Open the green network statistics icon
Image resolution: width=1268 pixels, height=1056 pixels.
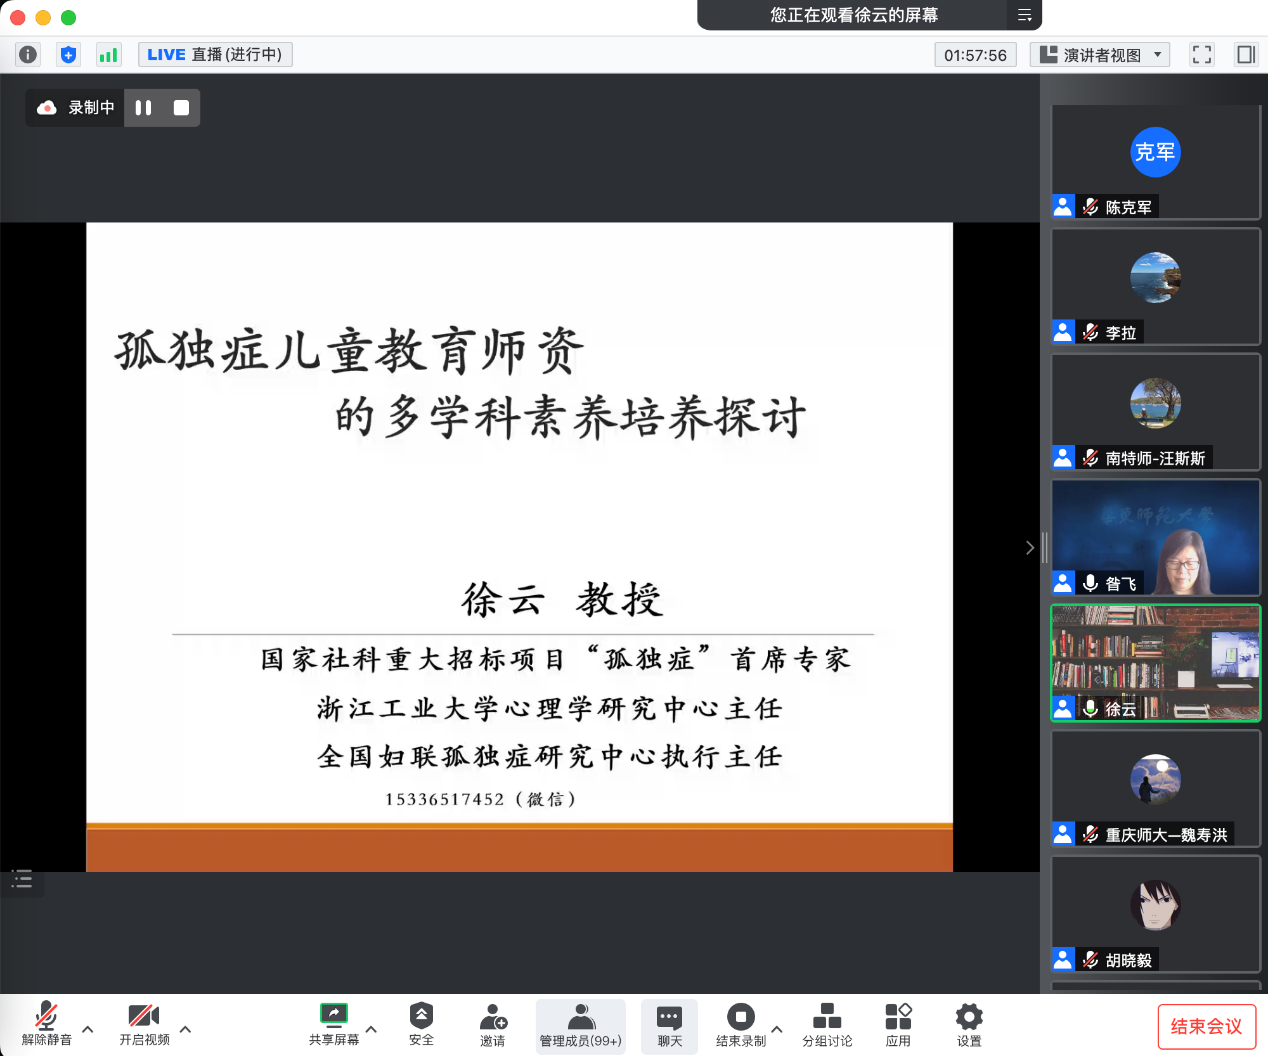[x=108, y=55]
